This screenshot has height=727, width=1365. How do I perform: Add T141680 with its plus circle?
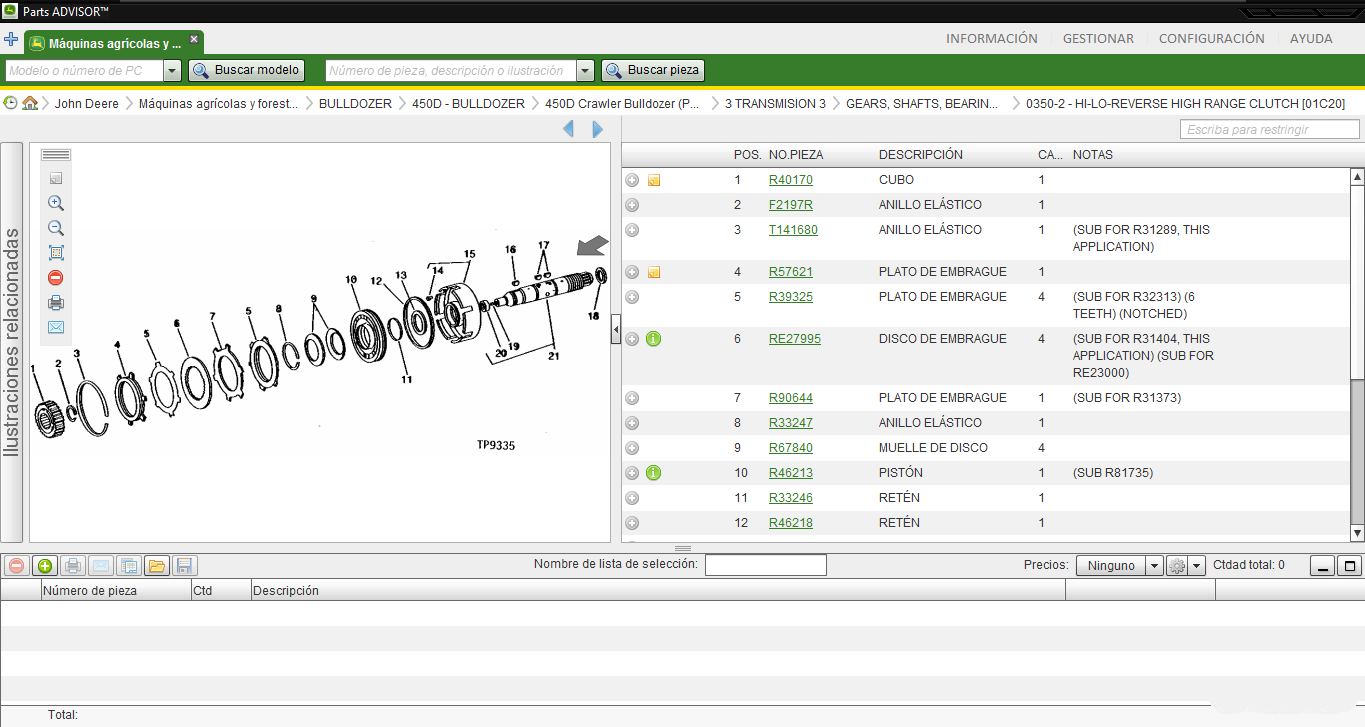point(632,230)
